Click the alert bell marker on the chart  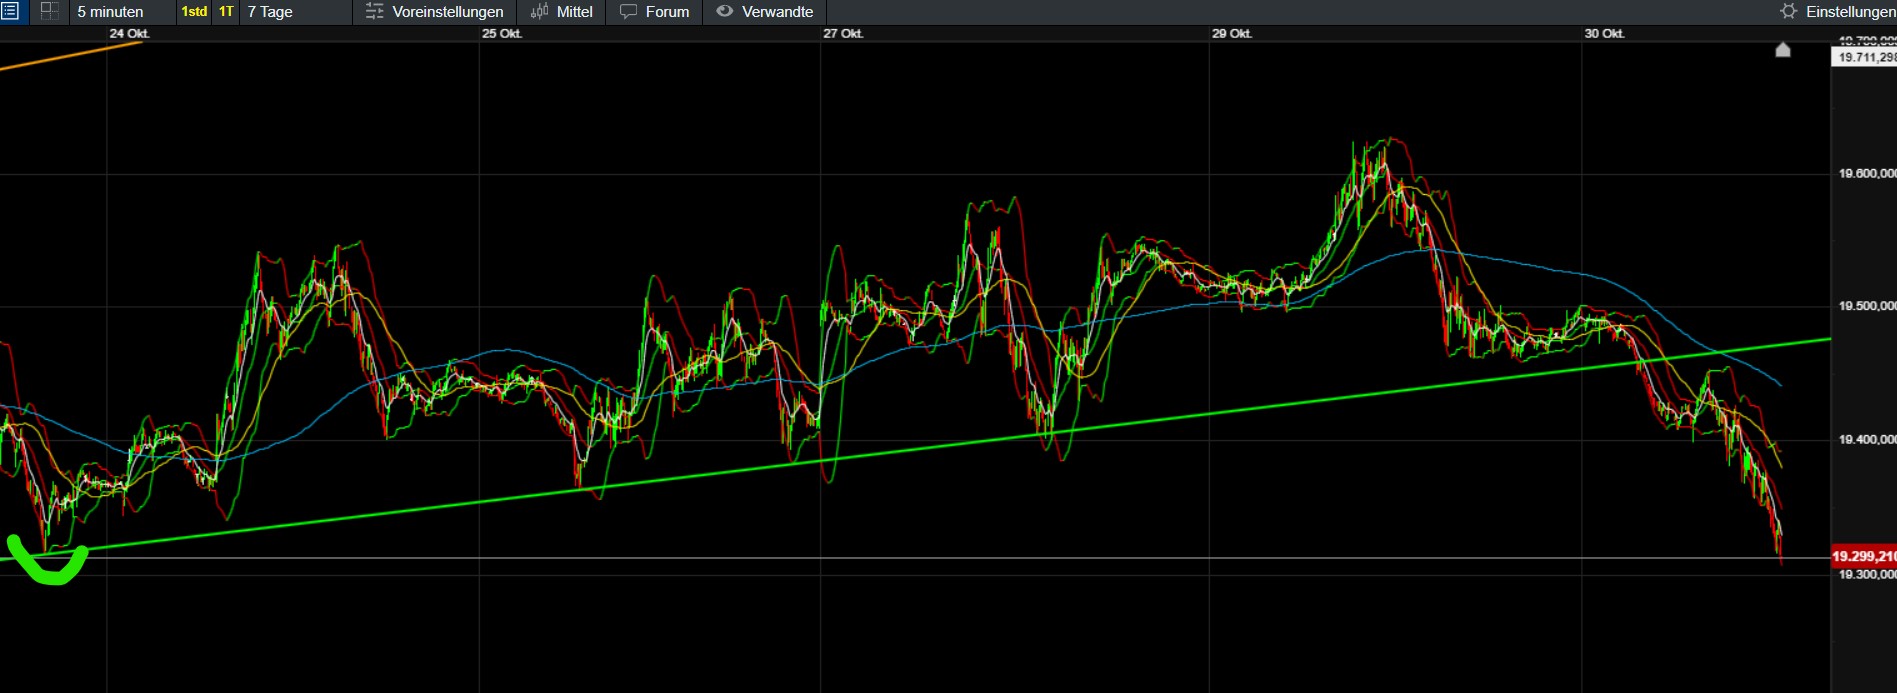(1783, 50)
